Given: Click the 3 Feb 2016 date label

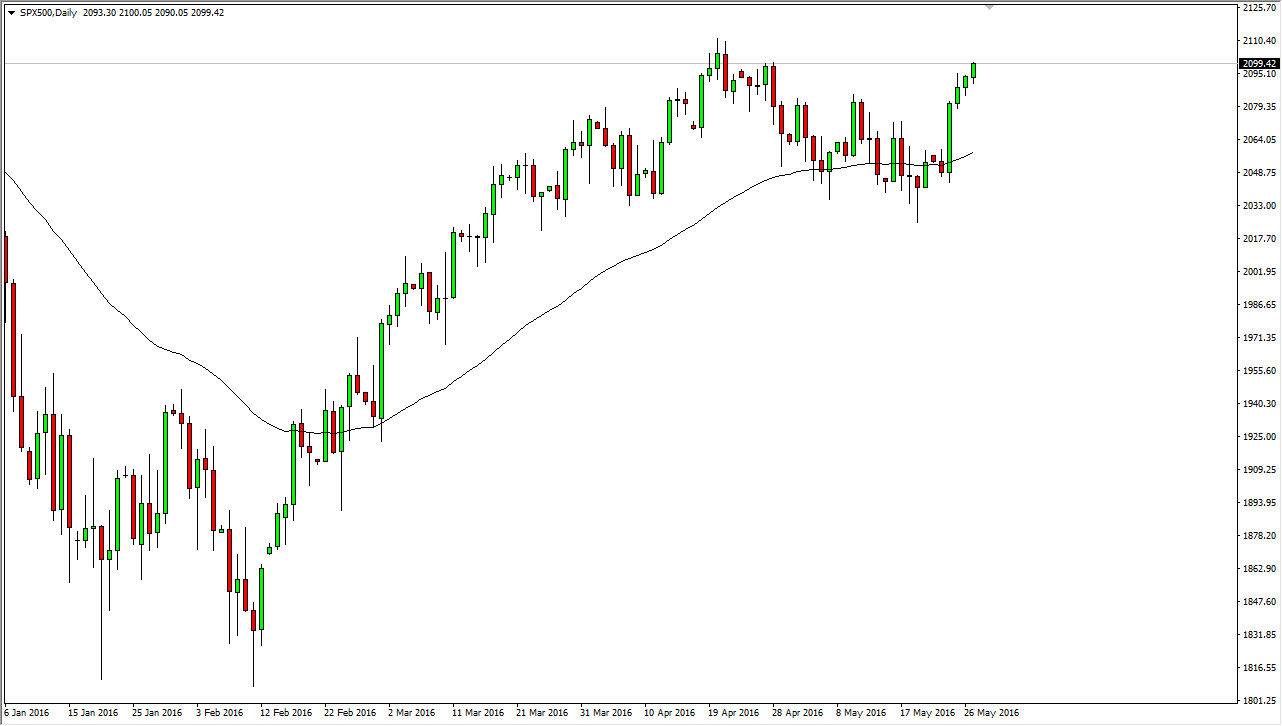Looking at the screenshot, I should pyautogui.click(x=220, y=713).
